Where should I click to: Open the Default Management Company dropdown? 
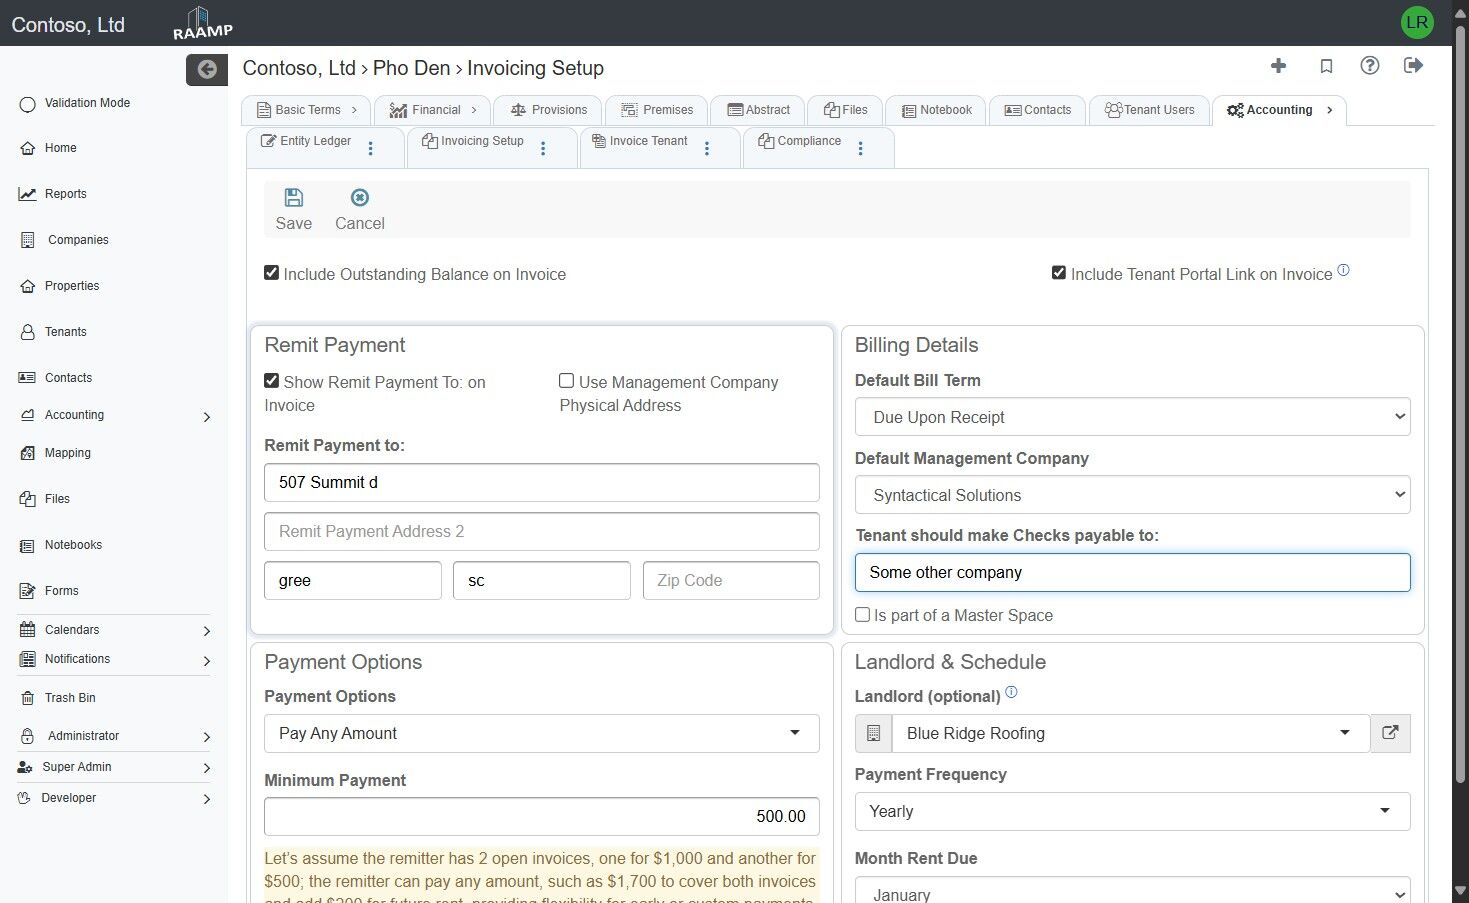1132,495
